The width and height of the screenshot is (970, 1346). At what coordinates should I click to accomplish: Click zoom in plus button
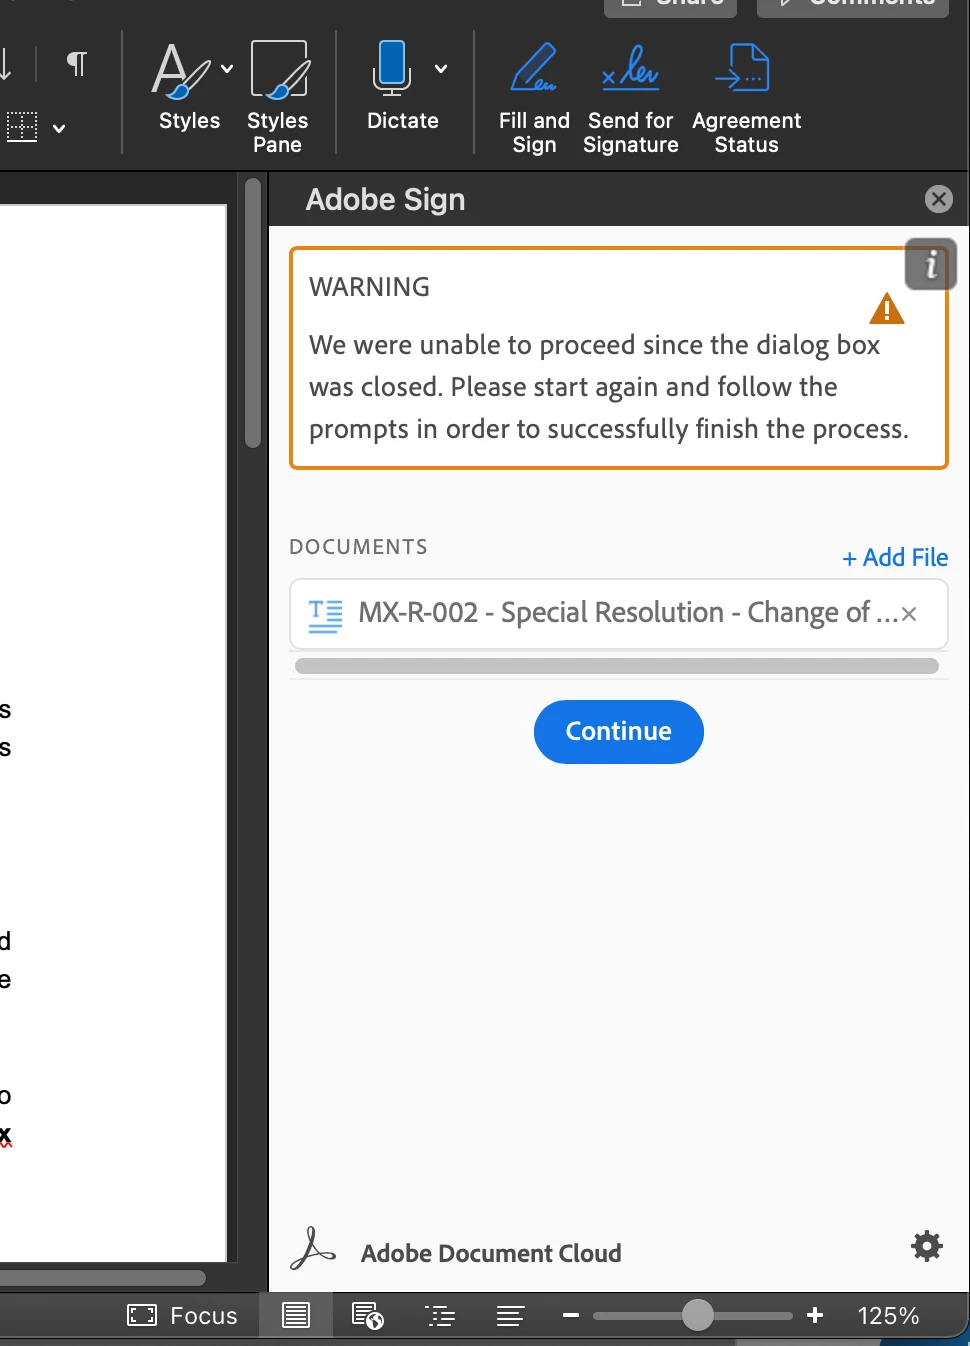[815, 1316]
